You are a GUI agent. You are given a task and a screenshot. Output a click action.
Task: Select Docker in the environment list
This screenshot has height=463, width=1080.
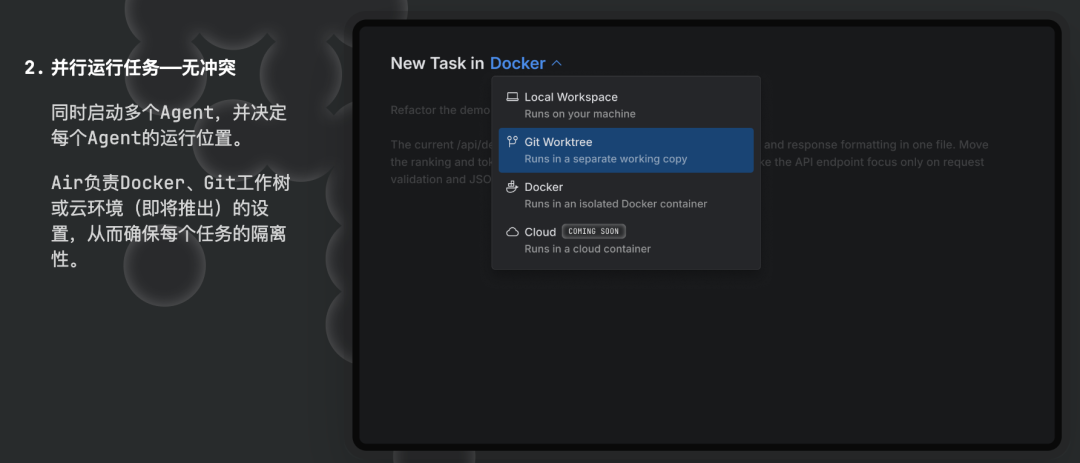(626, 195)
